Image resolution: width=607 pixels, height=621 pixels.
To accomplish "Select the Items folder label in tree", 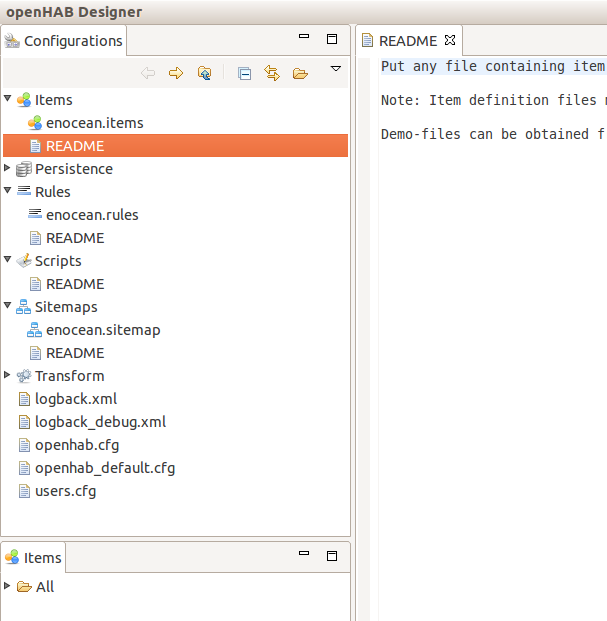I will (x=53, y=100).
